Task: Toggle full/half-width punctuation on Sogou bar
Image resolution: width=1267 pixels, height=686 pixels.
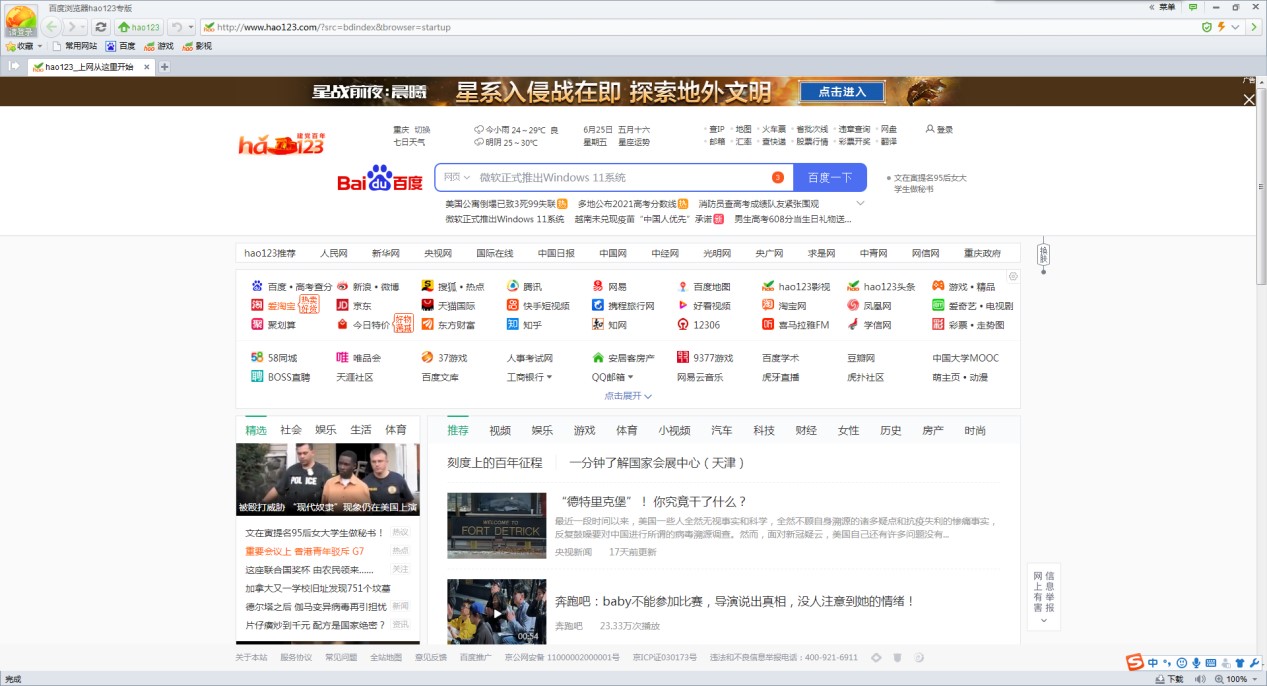Action: (1168, 662)
